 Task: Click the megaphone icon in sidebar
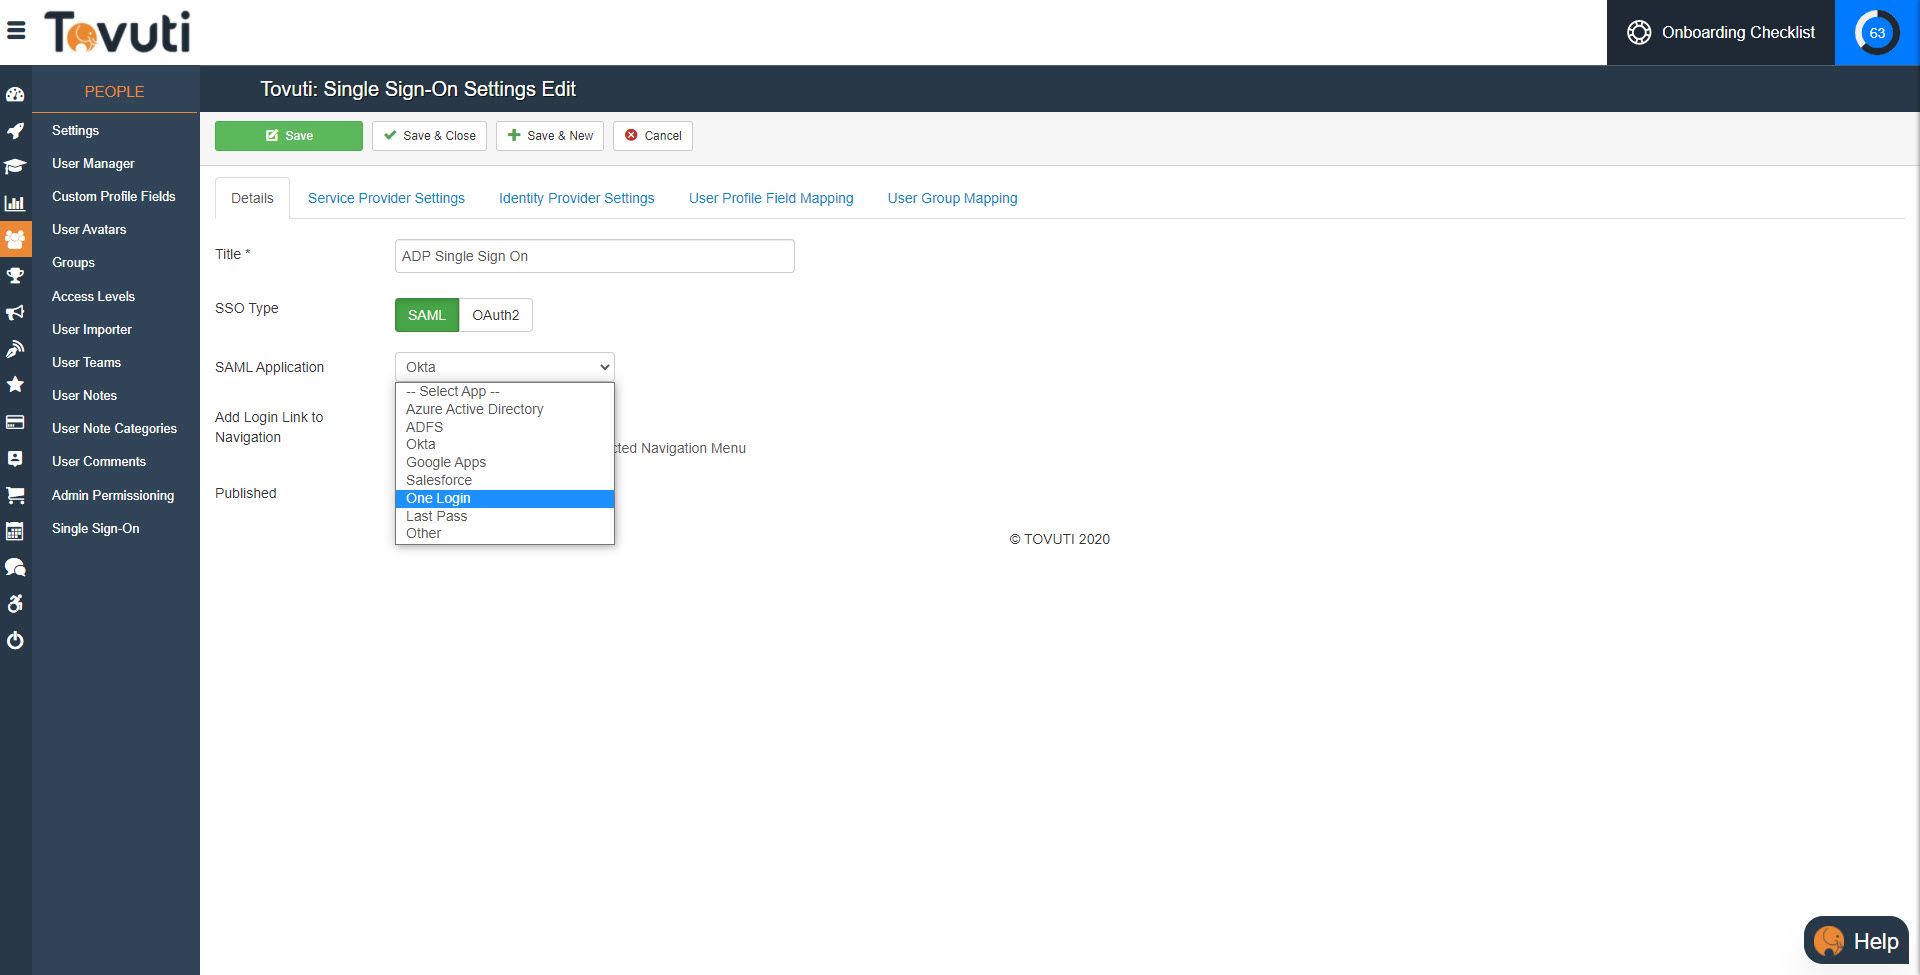click(15, 312)
